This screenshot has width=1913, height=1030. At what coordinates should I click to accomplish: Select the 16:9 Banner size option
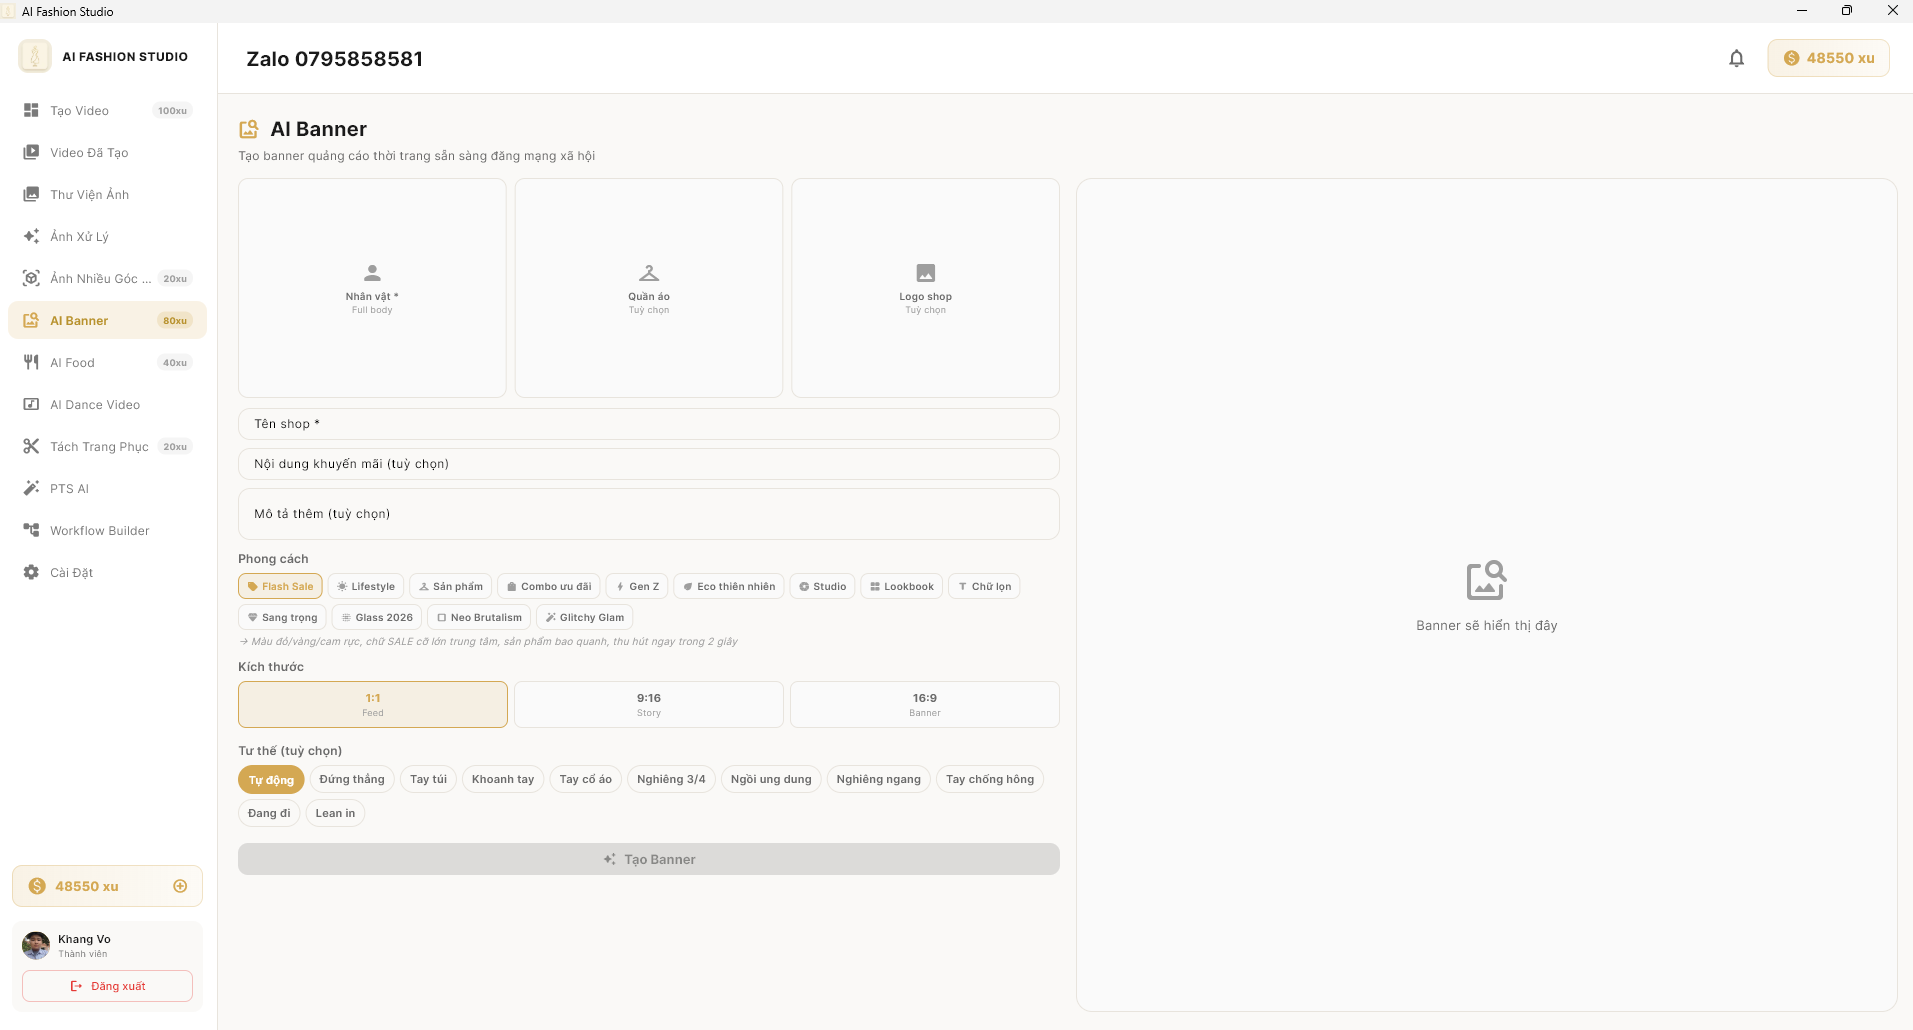pyautogui.click(x=924, y=704)
